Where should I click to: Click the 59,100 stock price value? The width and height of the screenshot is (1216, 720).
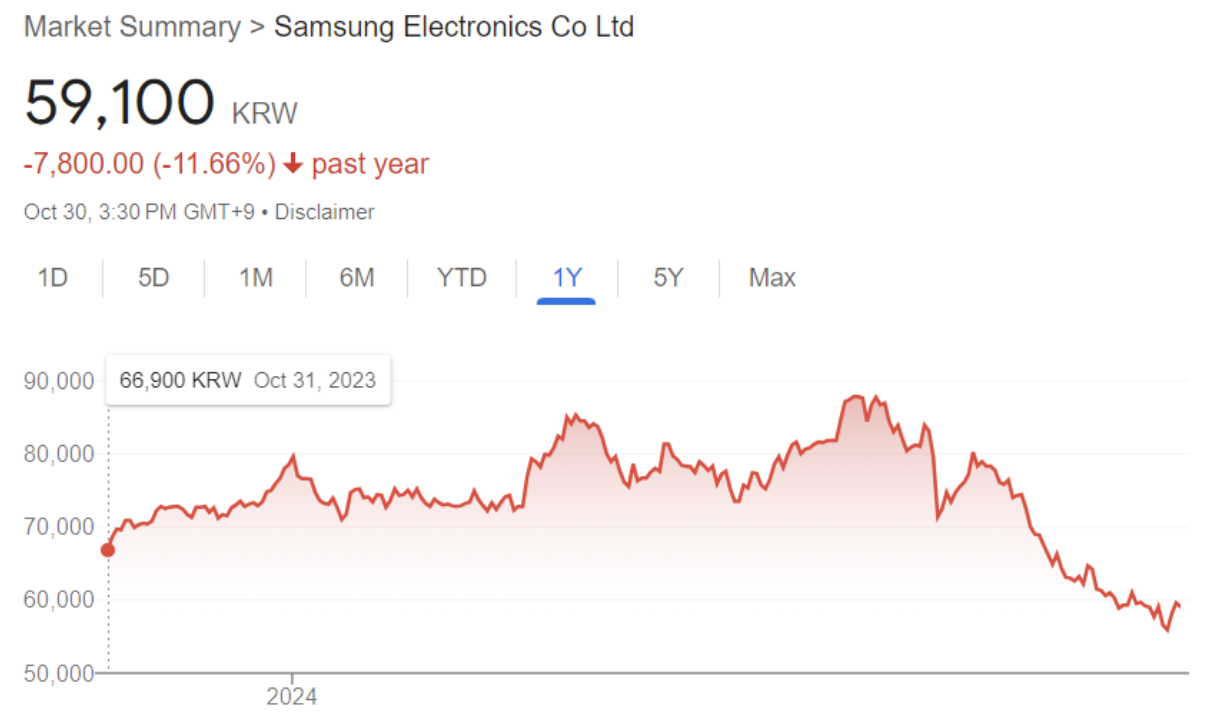click(x=119, y=102)
